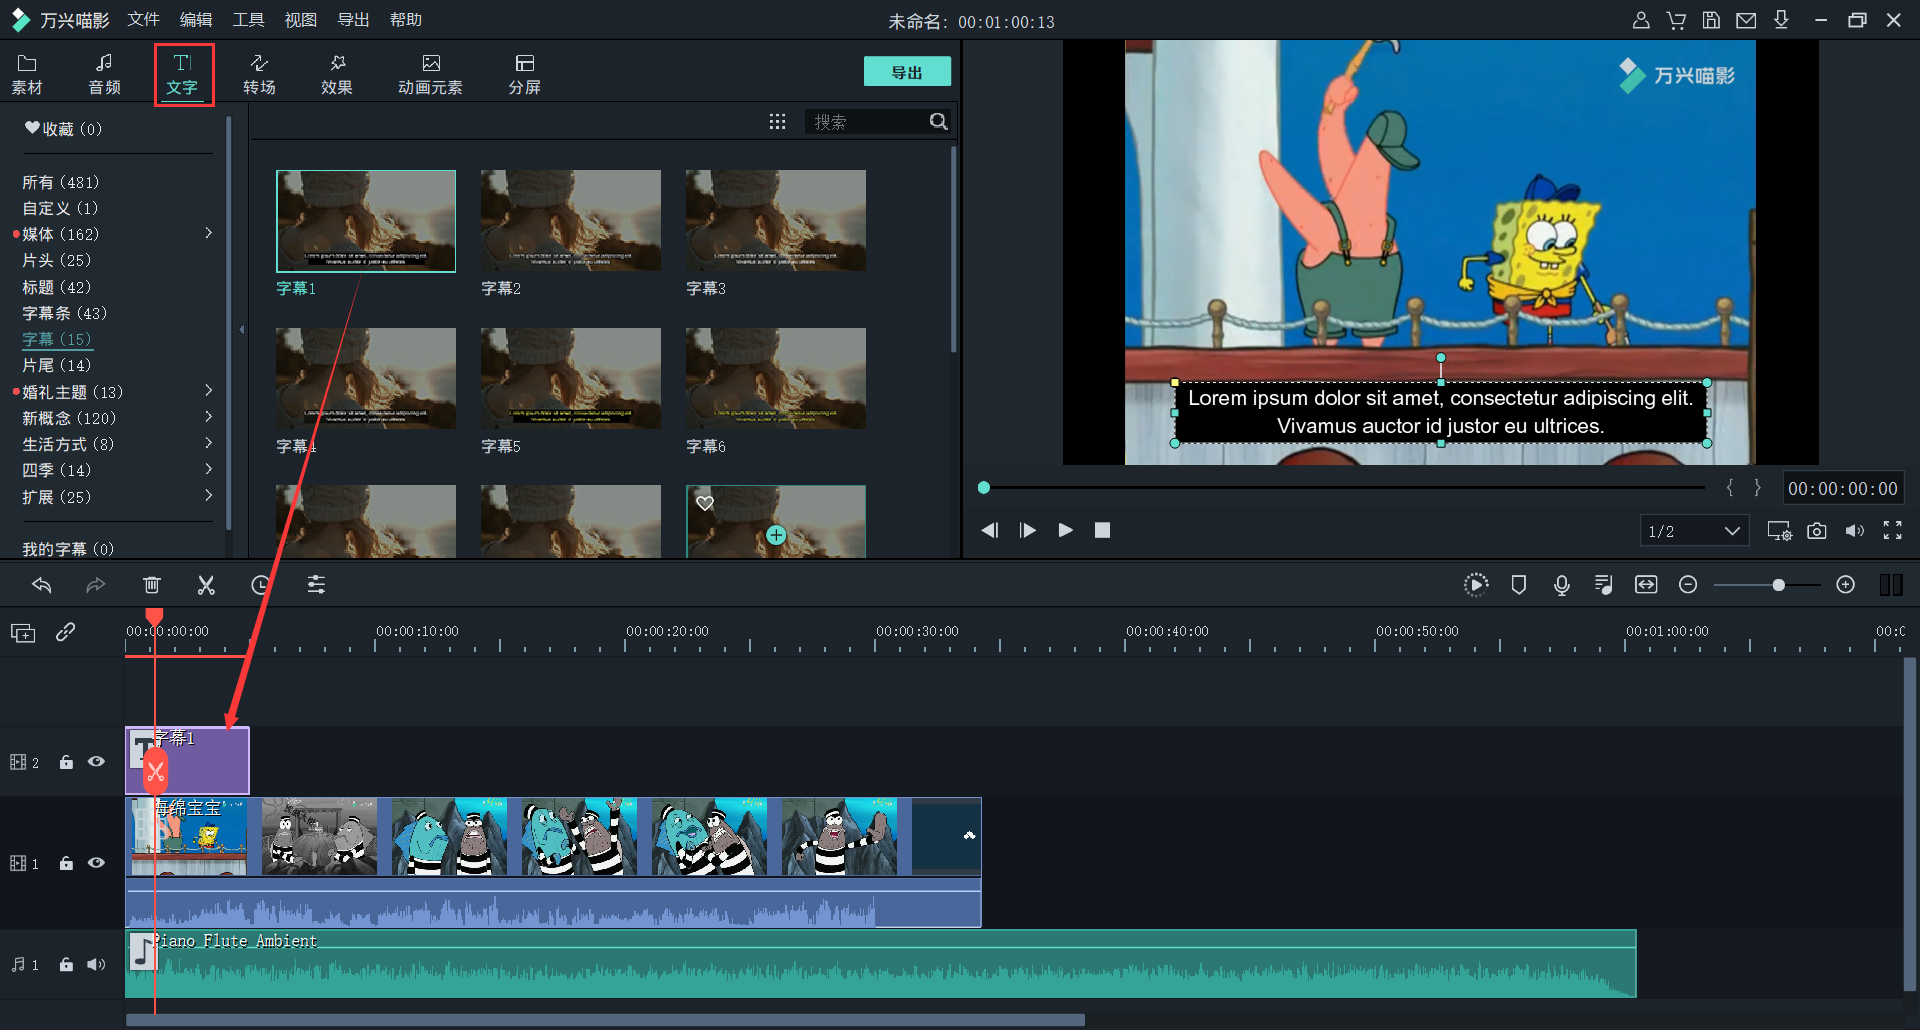Open the 文件 menu

143,20
